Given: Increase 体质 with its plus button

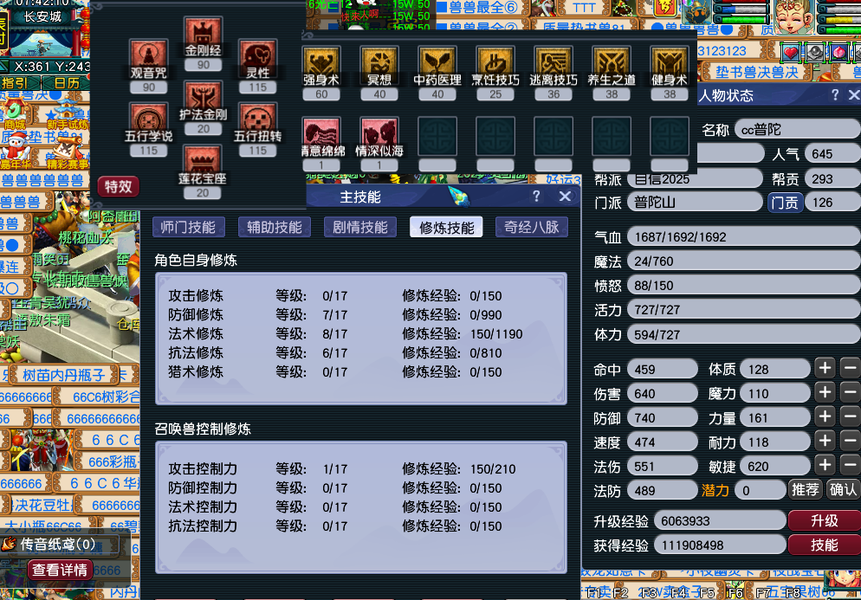Looking at the screenshot, I should coord(825,368).
